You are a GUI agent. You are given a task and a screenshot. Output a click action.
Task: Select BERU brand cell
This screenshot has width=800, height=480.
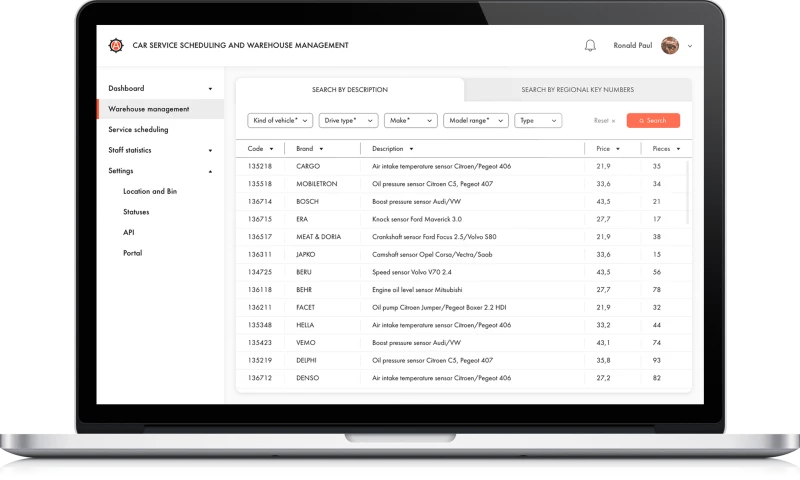[x=304, y=272]
